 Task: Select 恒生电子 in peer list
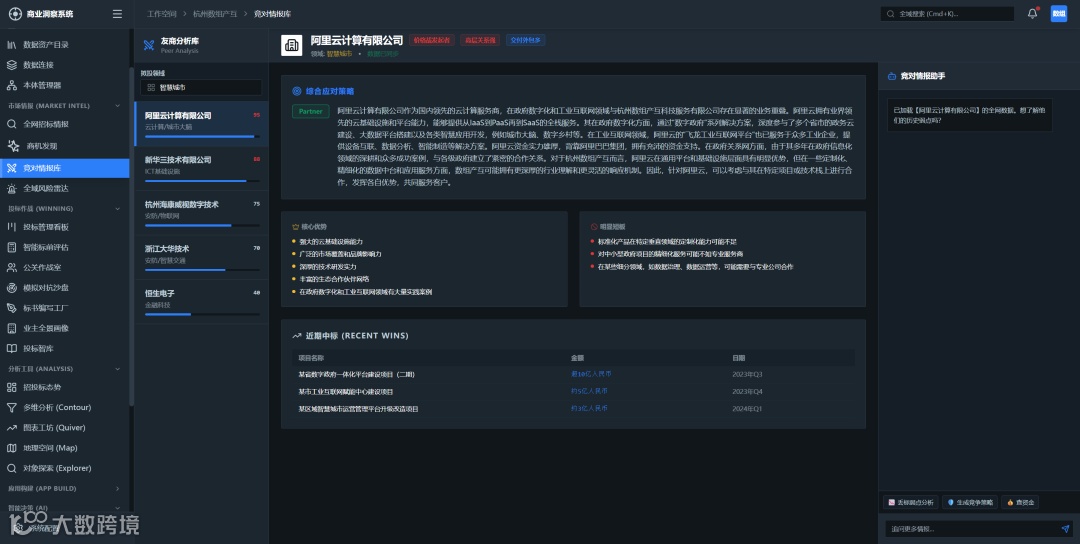201,302
